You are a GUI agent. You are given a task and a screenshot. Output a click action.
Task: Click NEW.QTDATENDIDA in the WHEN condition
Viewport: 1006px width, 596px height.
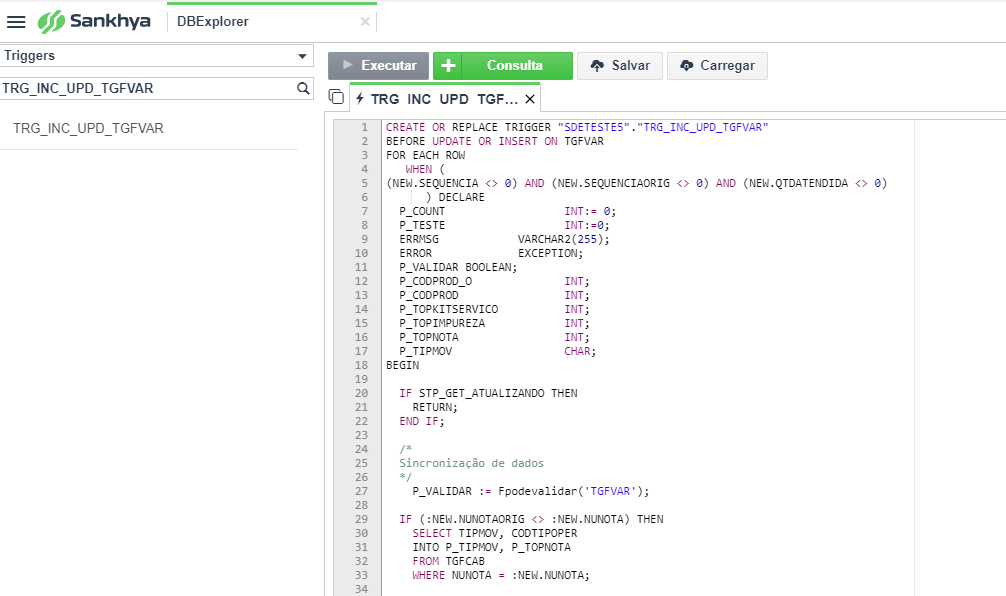(x=799, y=183)
